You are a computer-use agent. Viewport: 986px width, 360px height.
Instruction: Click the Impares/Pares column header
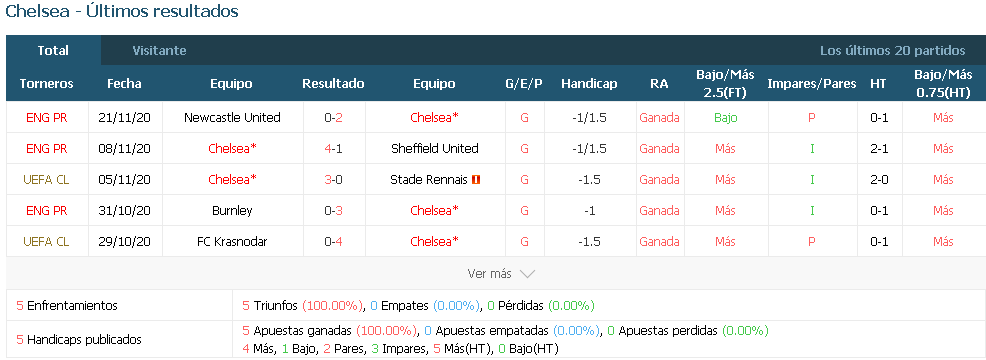[x=812, y=84]
